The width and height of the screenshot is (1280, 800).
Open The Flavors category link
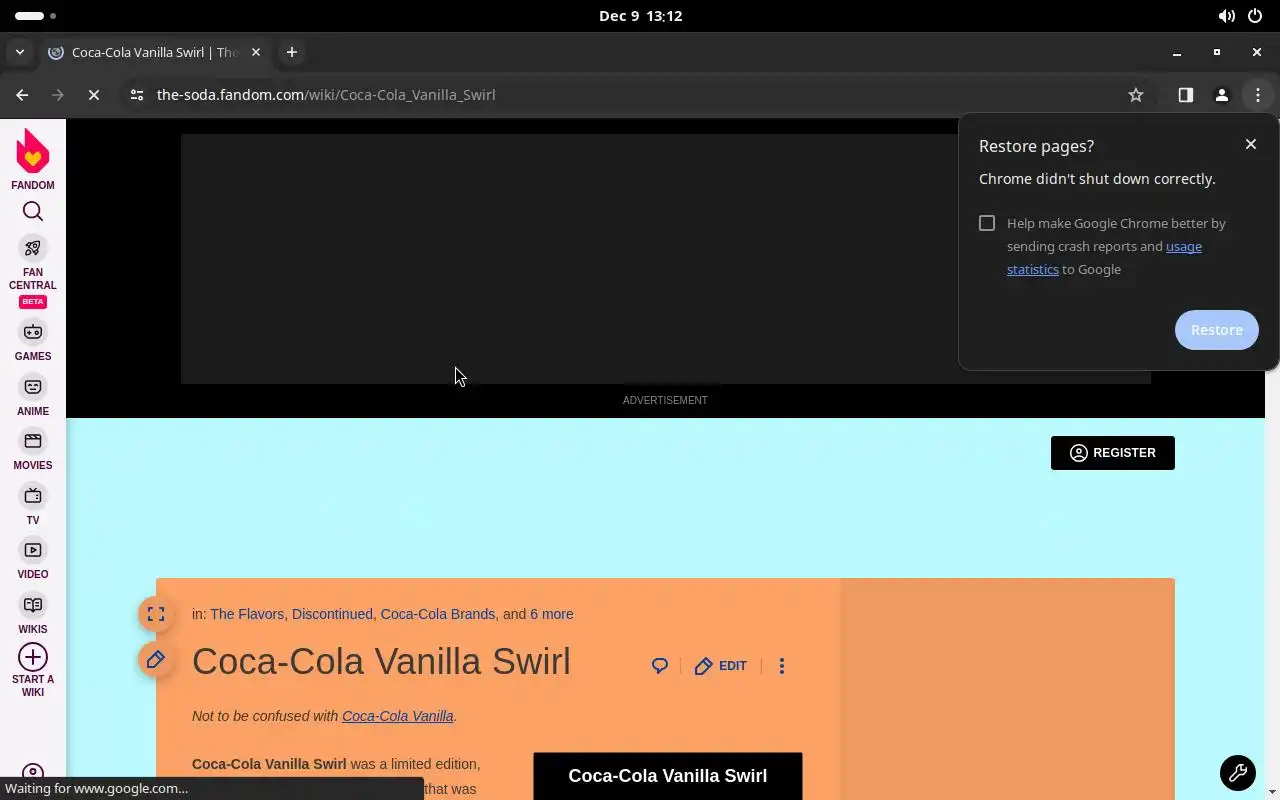pyautogui.click(x=247, y=614)
